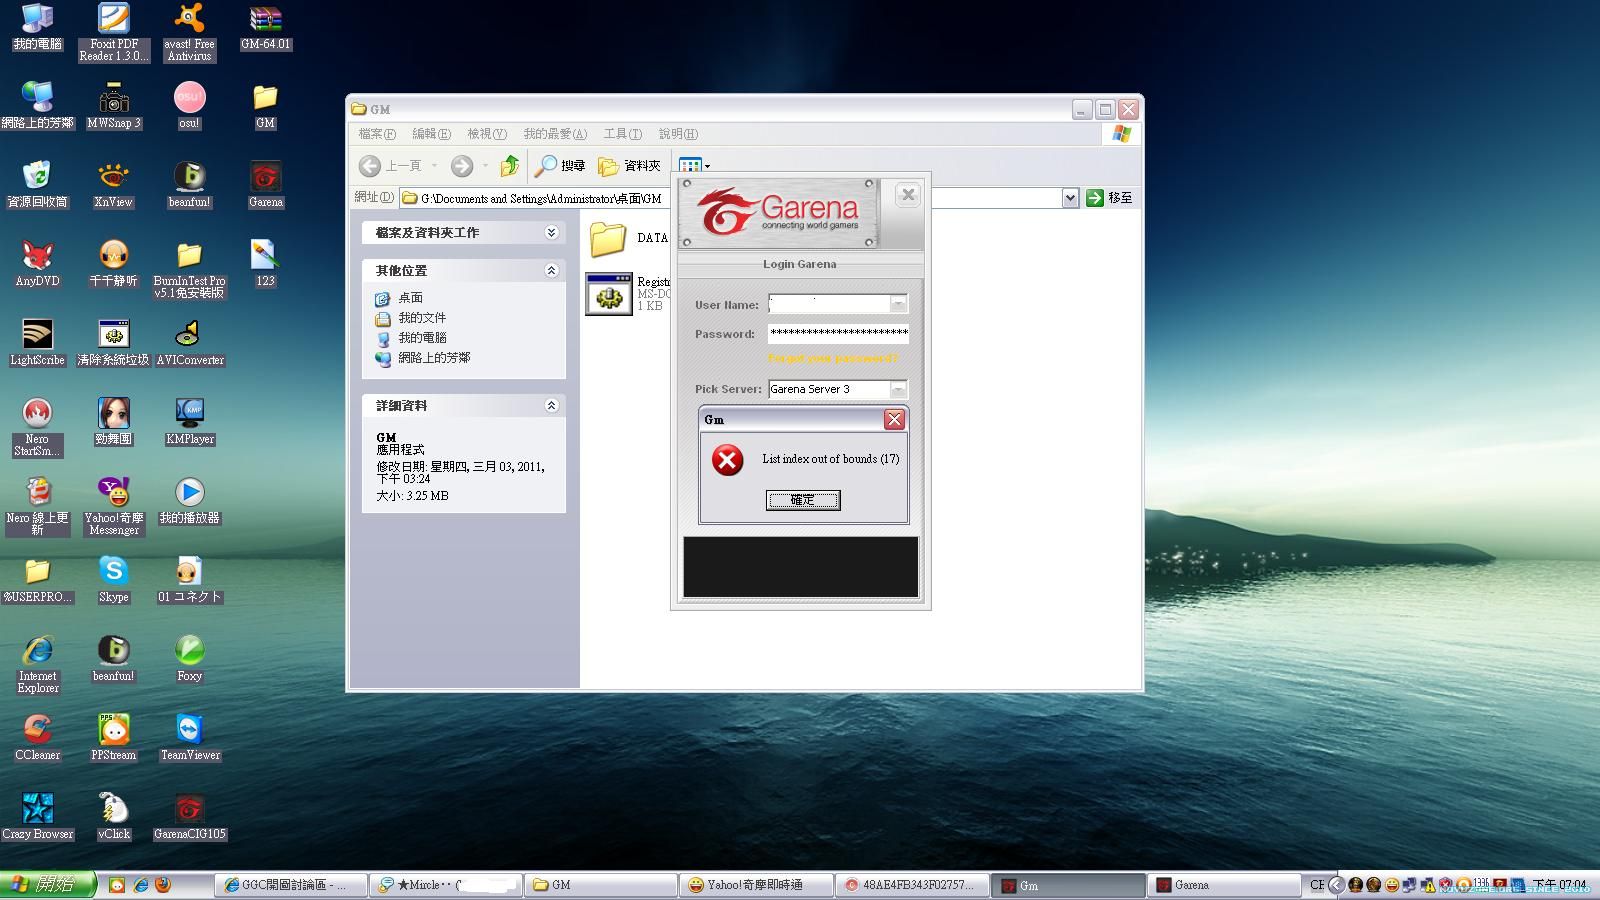Click the 開始 Start button

(x=47, y=885)
